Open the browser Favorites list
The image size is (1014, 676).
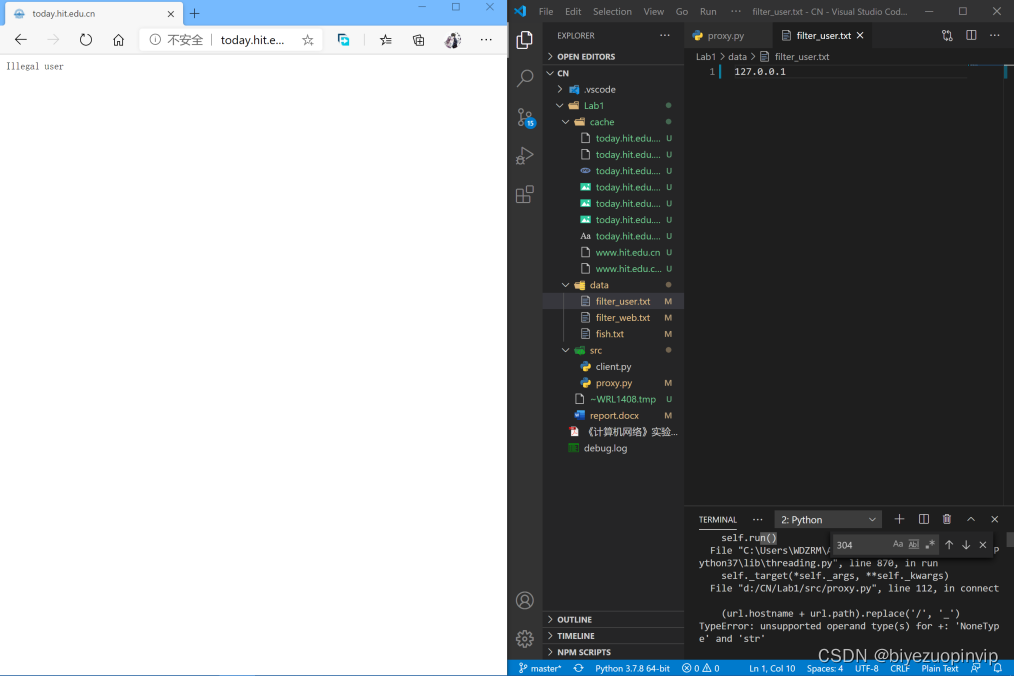(x=386, y=40)
